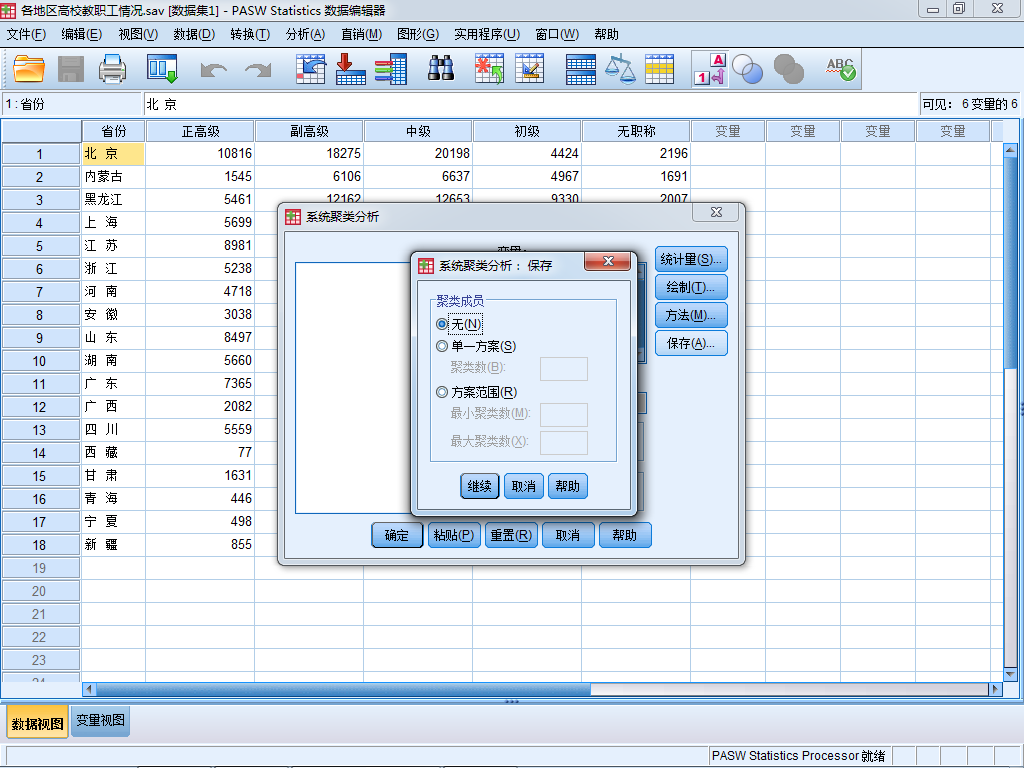Screen dimensions: 1024x768
Task: Click the Show all variables gray circles icon
Action: coord(788,69)
